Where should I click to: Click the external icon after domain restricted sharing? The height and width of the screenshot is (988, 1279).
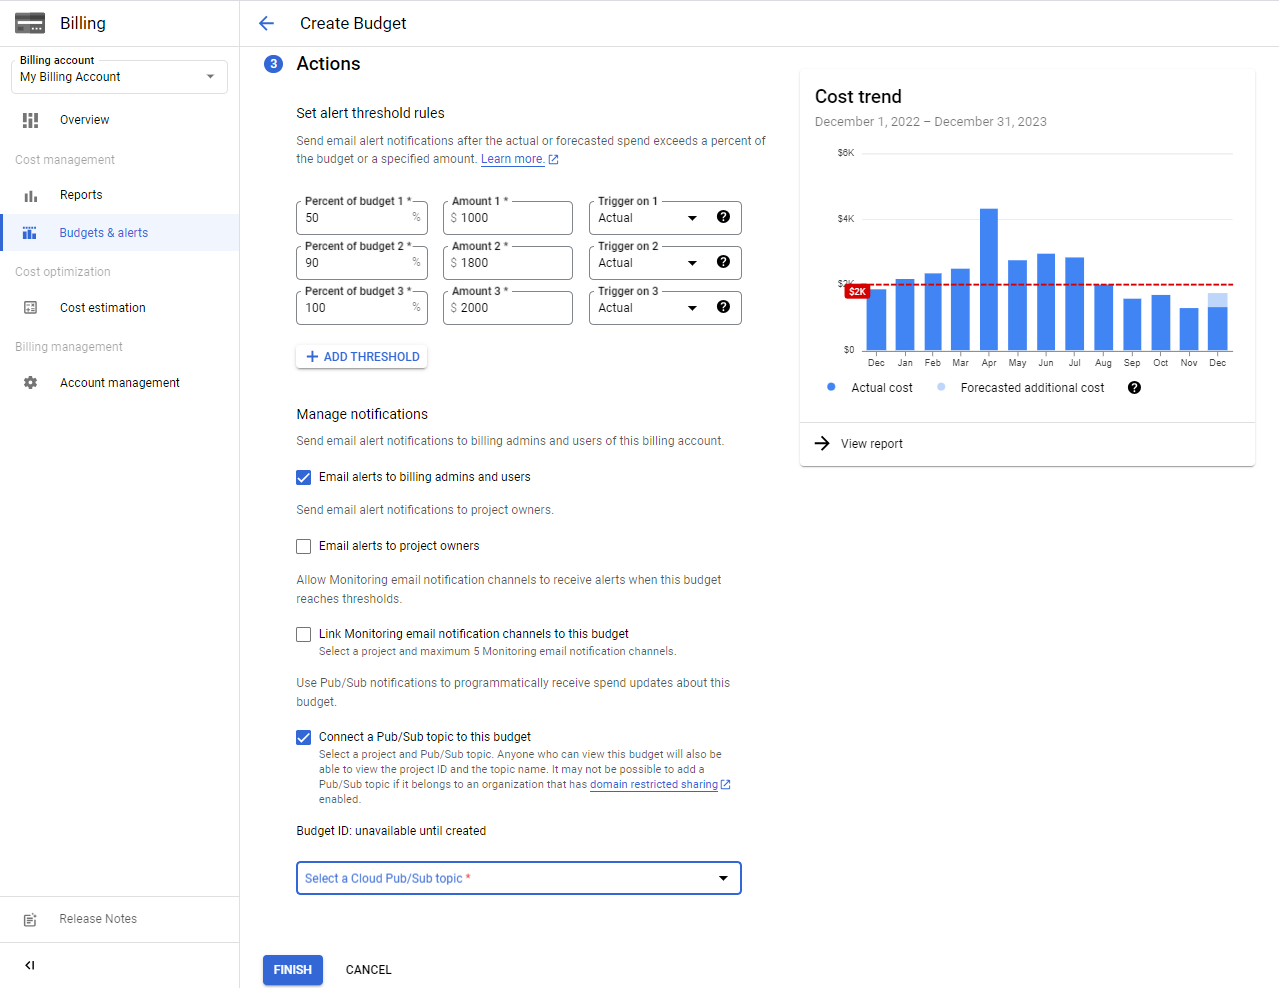tap(726, 785)
